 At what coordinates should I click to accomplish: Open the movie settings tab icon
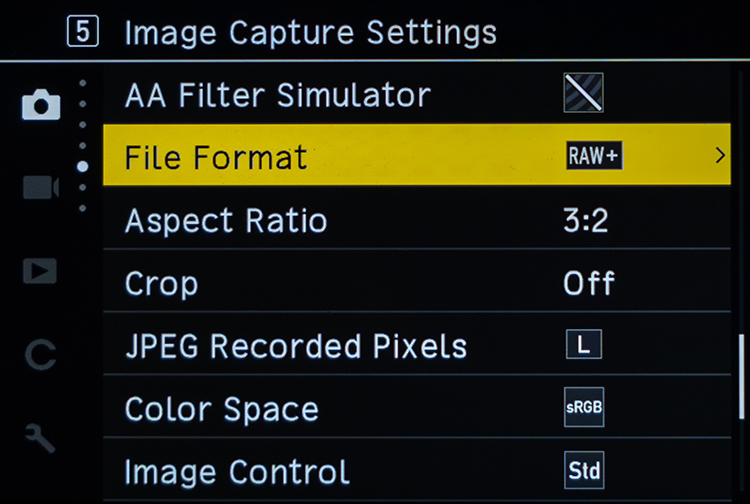point(41,187)
